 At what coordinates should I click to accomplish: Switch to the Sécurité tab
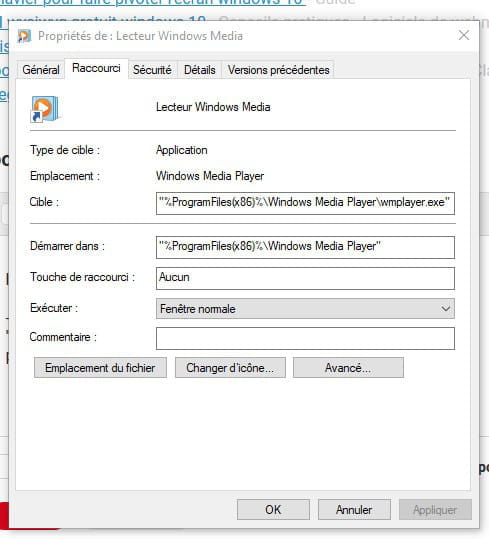(x=152, y=70)
